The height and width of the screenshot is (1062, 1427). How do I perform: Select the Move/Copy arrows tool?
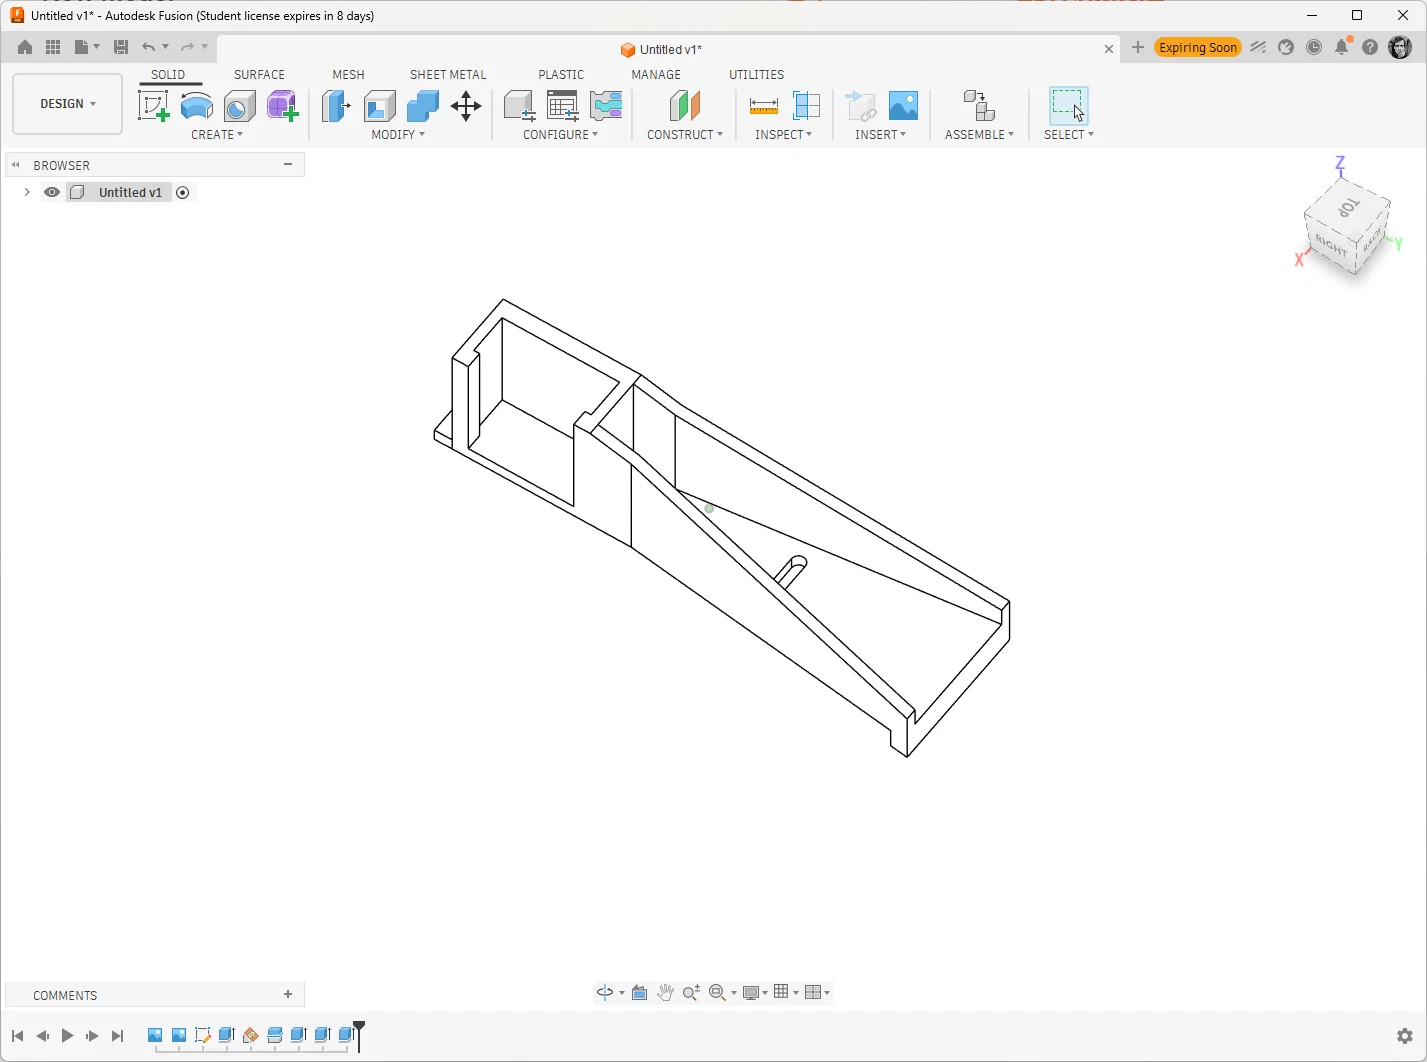click(x=466, y=106)
